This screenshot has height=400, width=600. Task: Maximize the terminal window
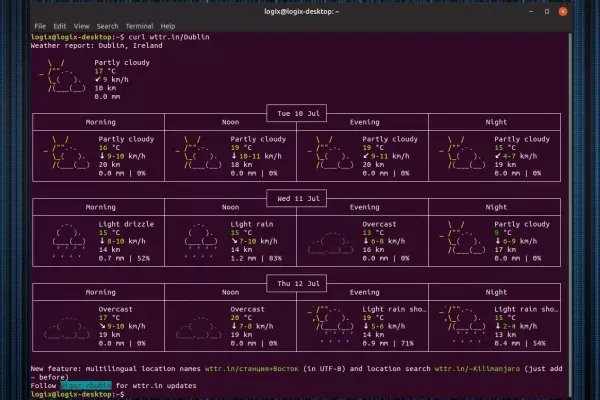tap(547, 11)
